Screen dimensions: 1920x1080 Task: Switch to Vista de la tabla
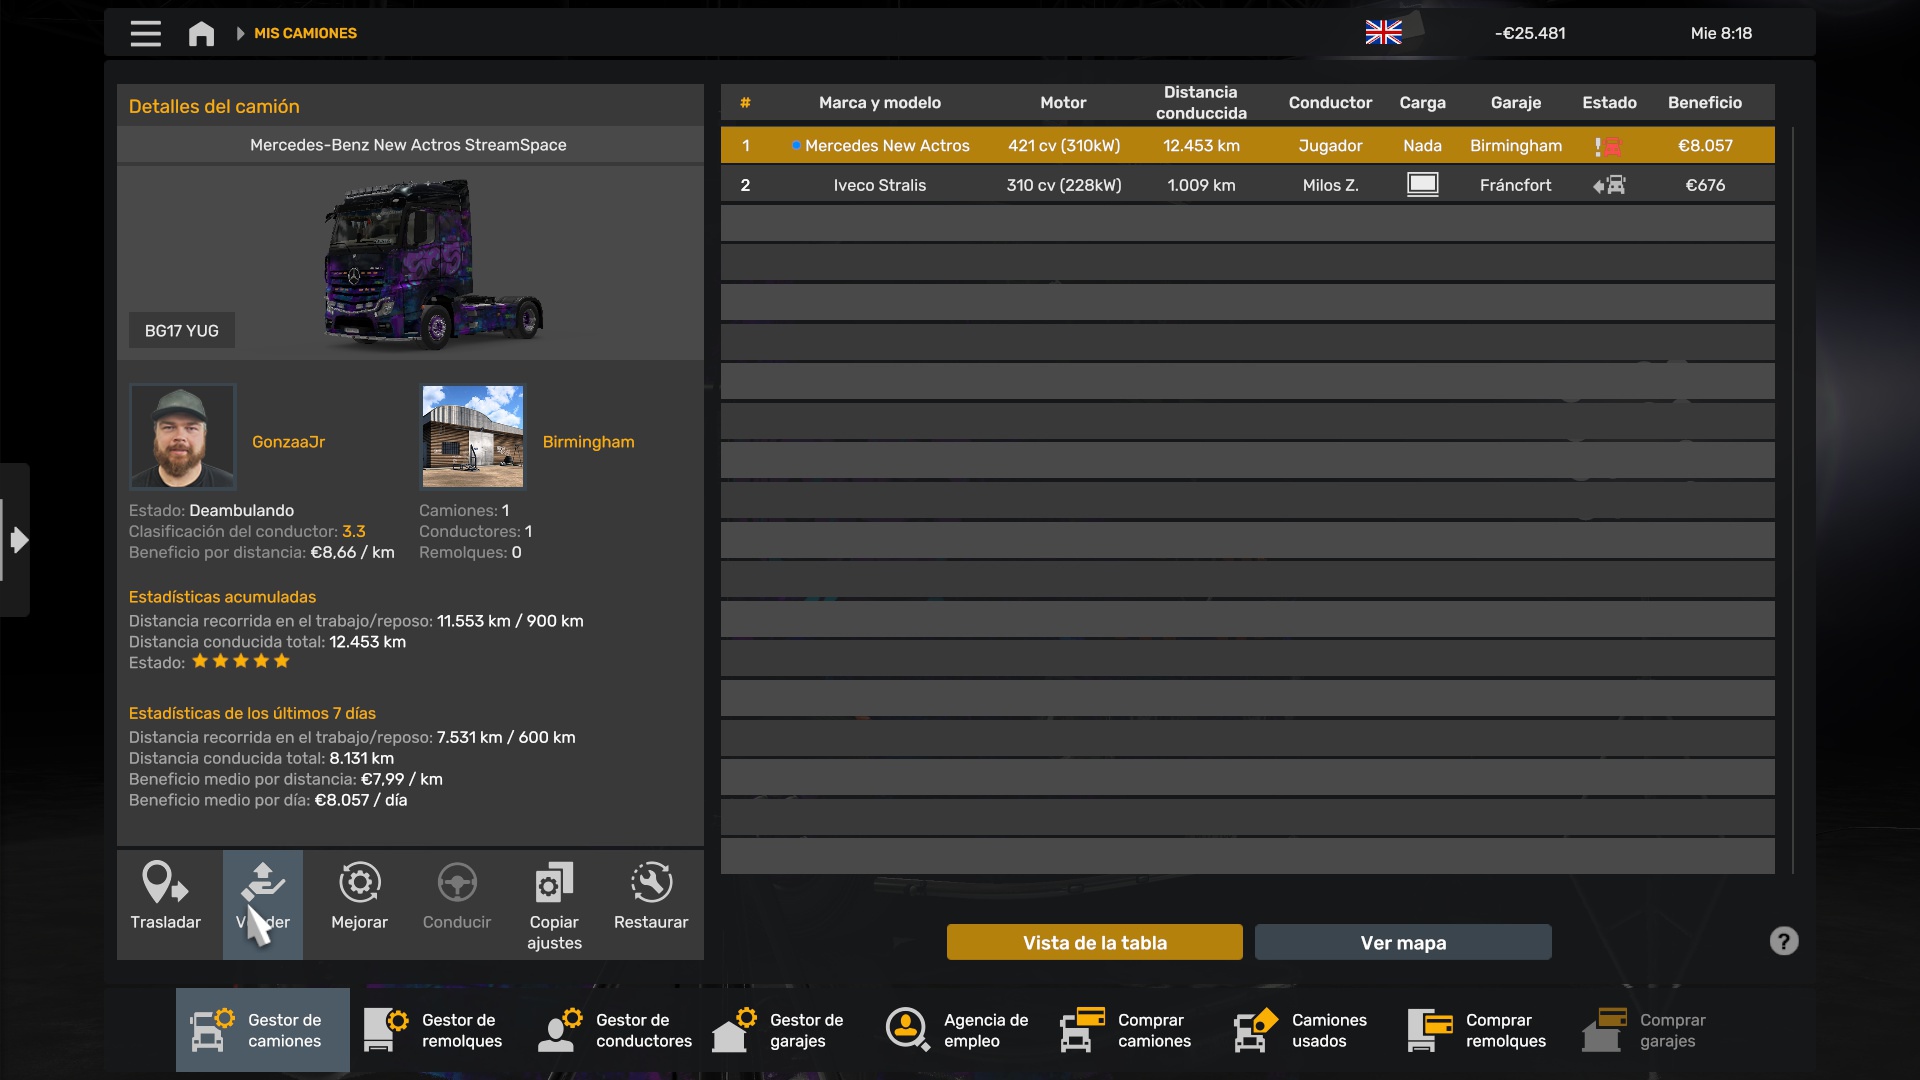(1095, 942)
